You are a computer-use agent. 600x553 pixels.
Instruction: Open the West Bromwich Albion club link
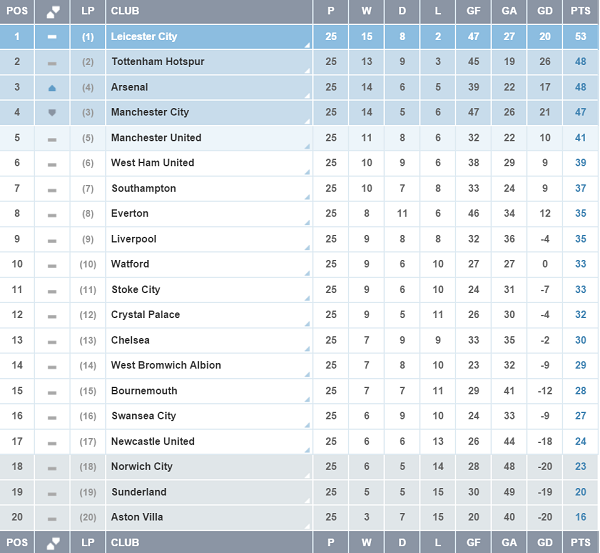(x=166, y=366)
